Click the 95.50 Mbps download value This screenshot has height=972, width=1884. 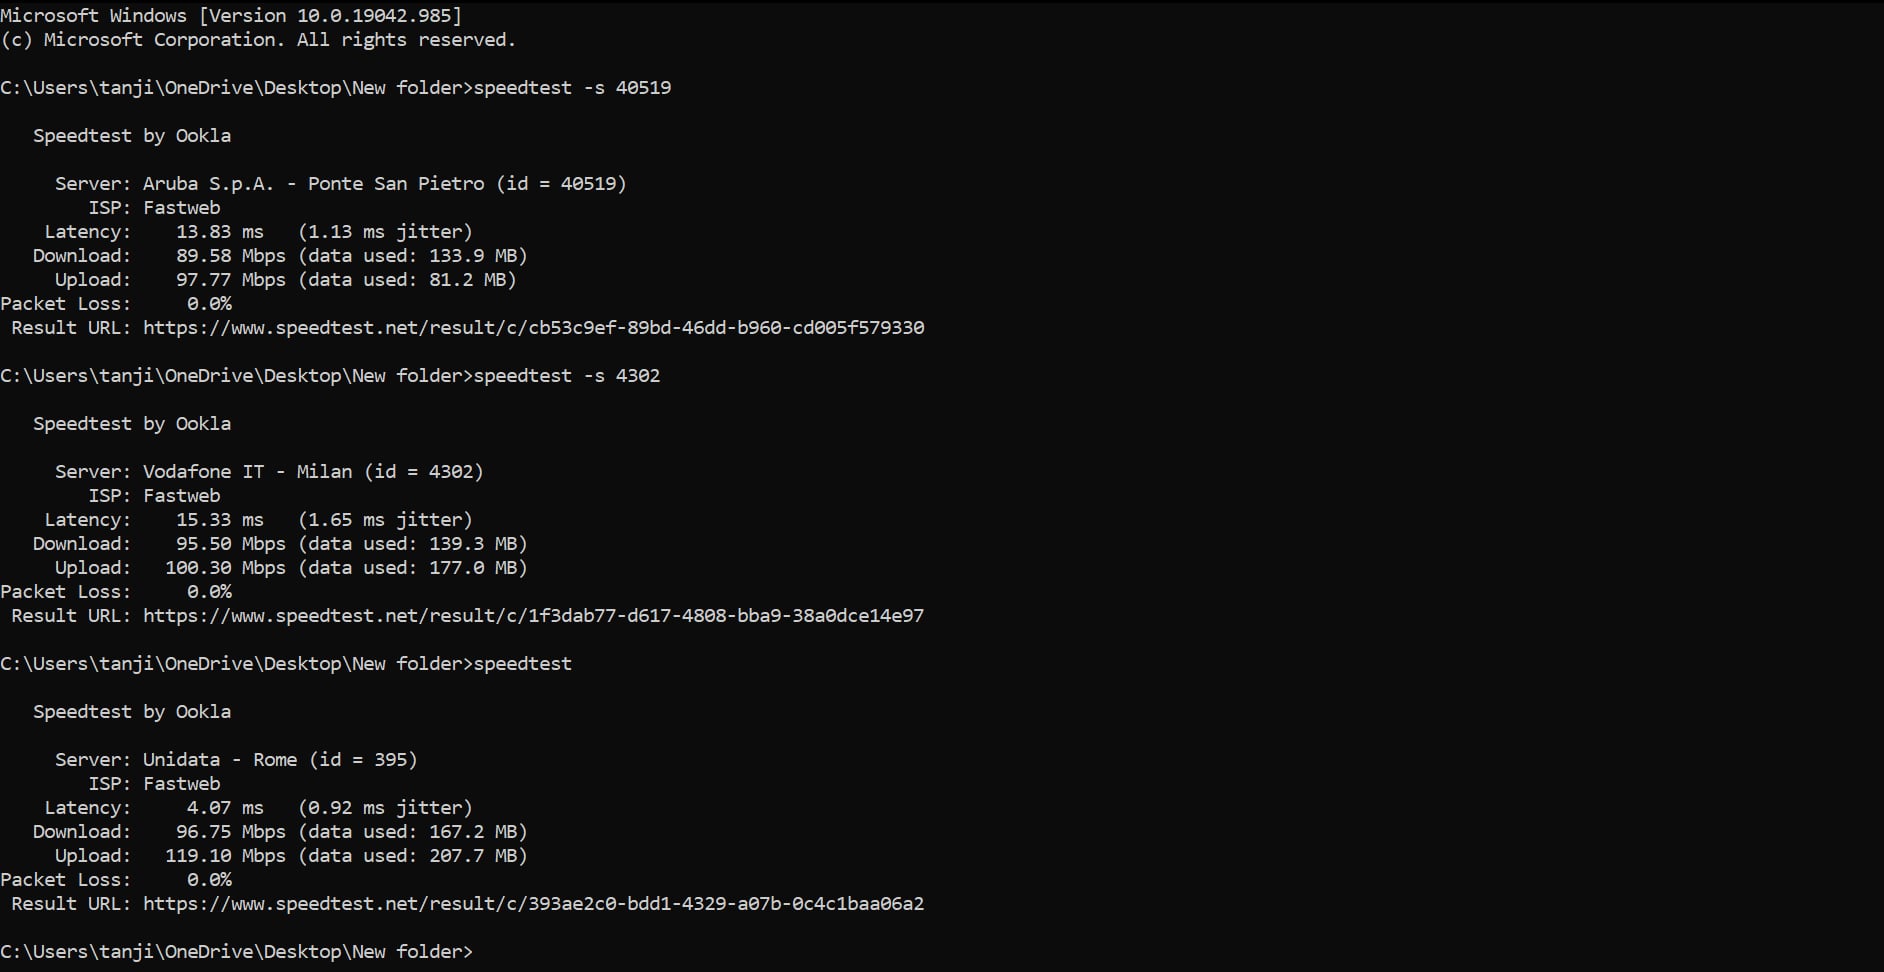pyautogui.click(x=230, y=544)
